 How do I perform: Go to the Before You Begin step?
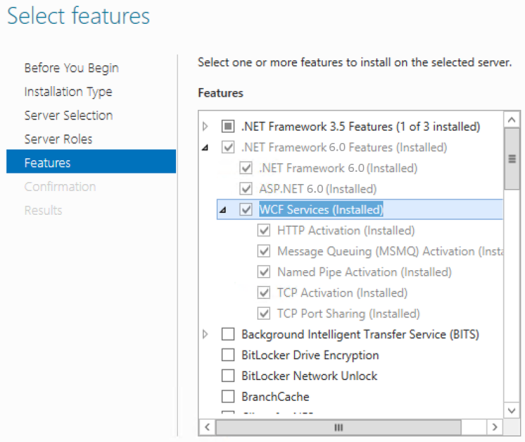(x=71, y=68)
